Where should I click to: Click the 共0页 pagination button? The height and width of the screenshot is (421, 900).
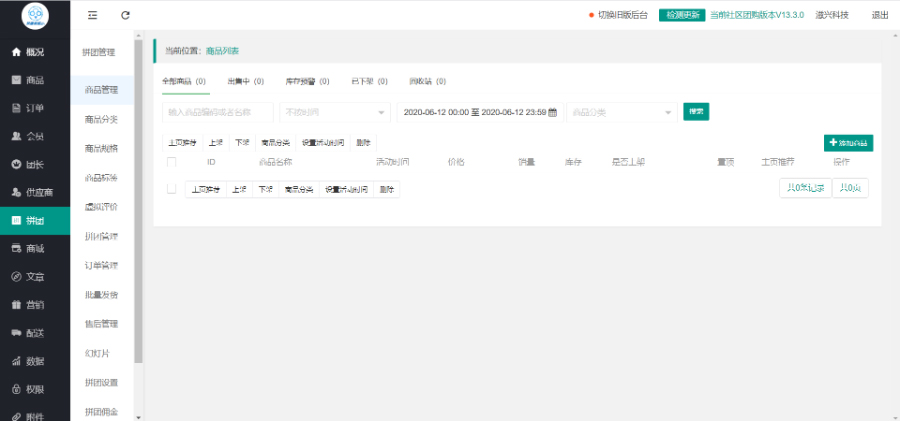(851, 188)
